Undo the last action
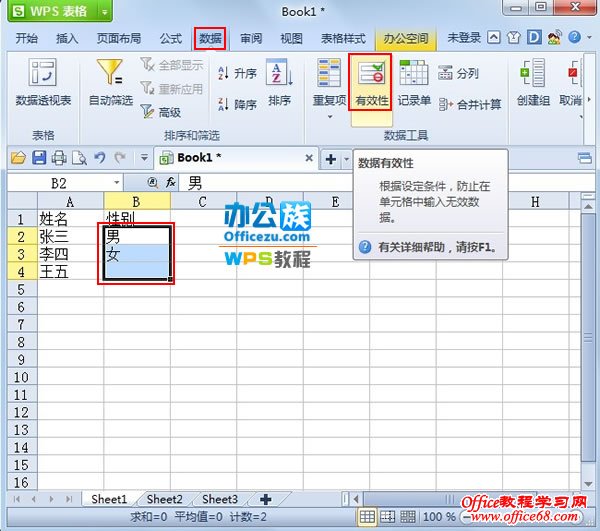 point(100,158)
